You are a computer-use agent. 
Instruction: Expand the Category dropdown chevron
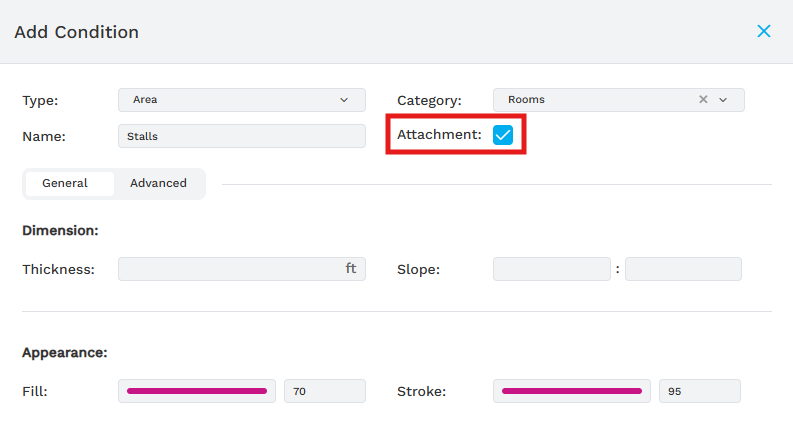[x=723, y=100]
